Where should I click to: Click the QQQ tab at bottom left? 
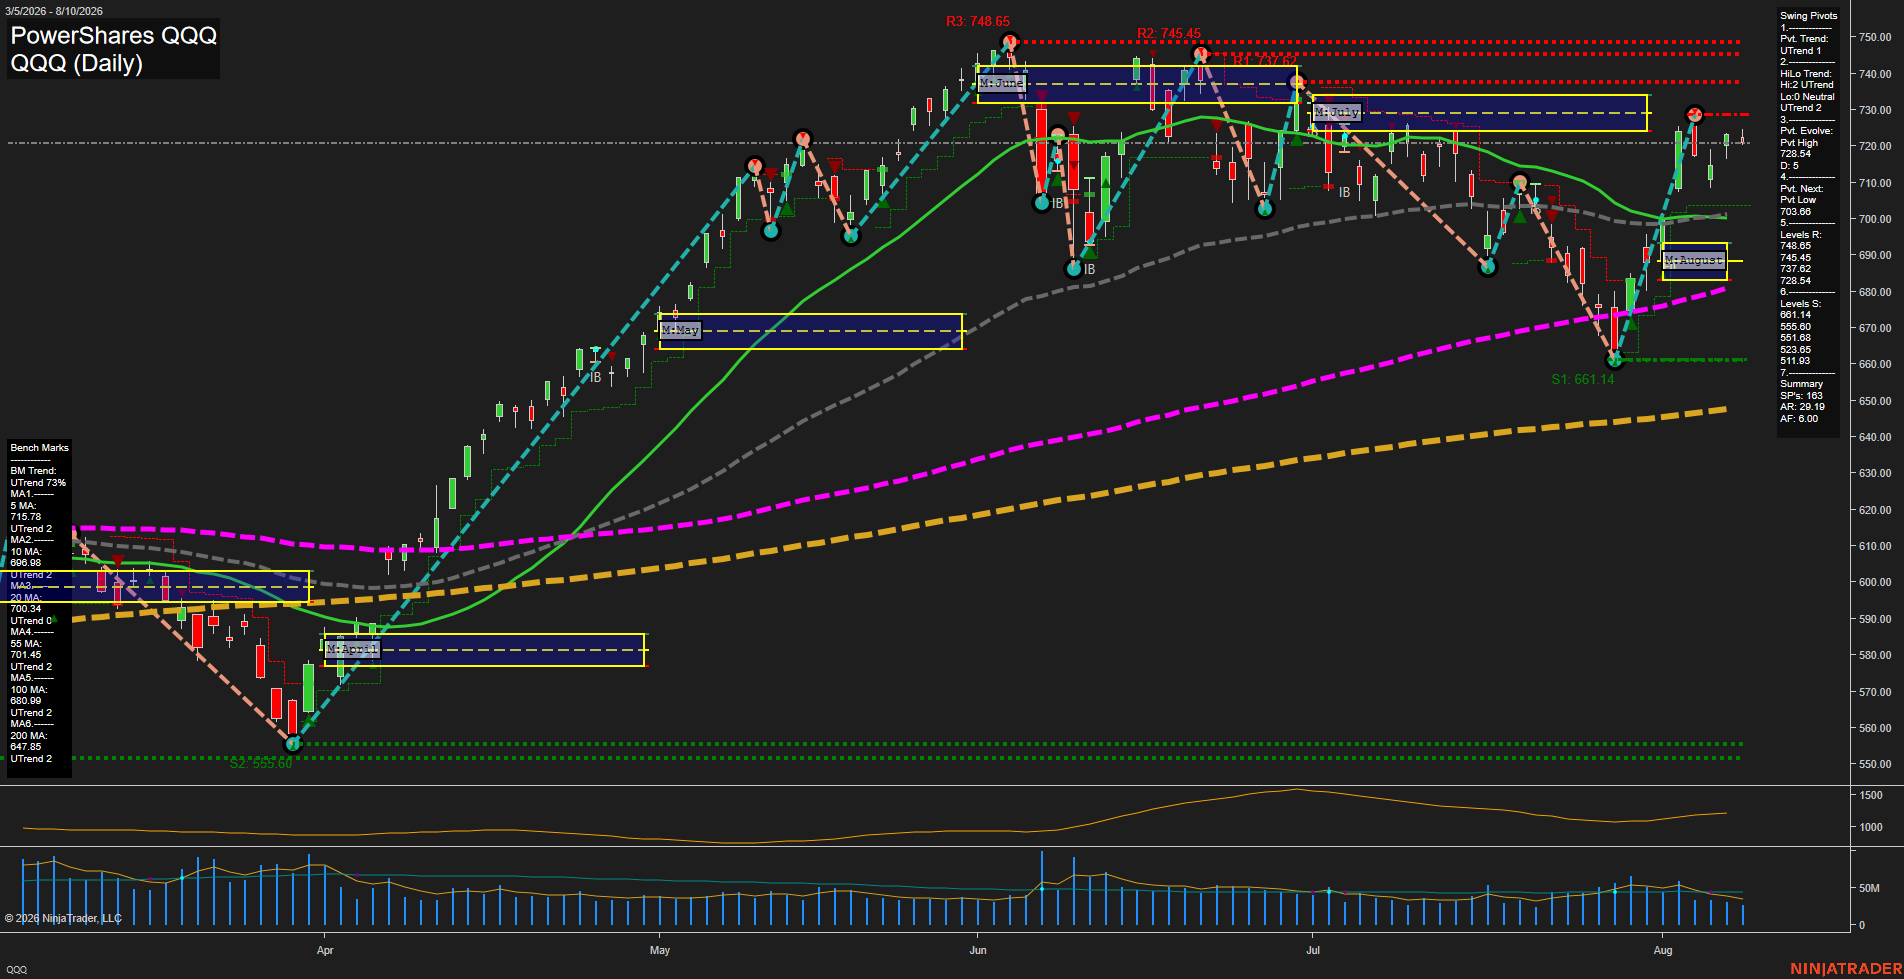(x=17, y=970)
